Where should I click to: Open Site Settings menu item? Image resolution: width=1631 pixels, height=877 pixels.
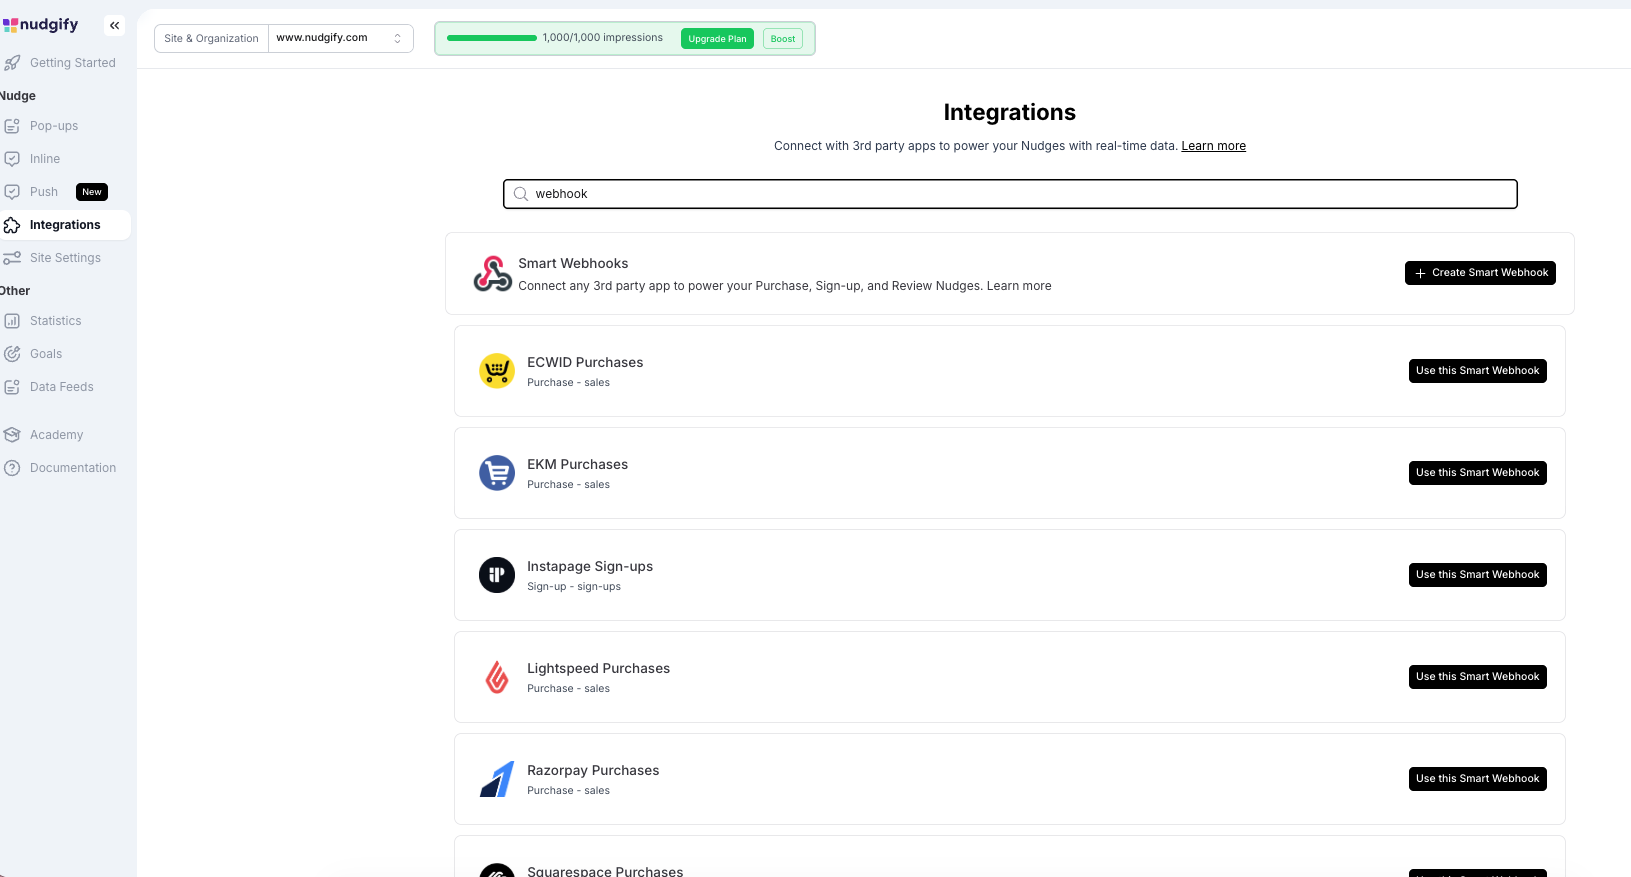point(66,258)
